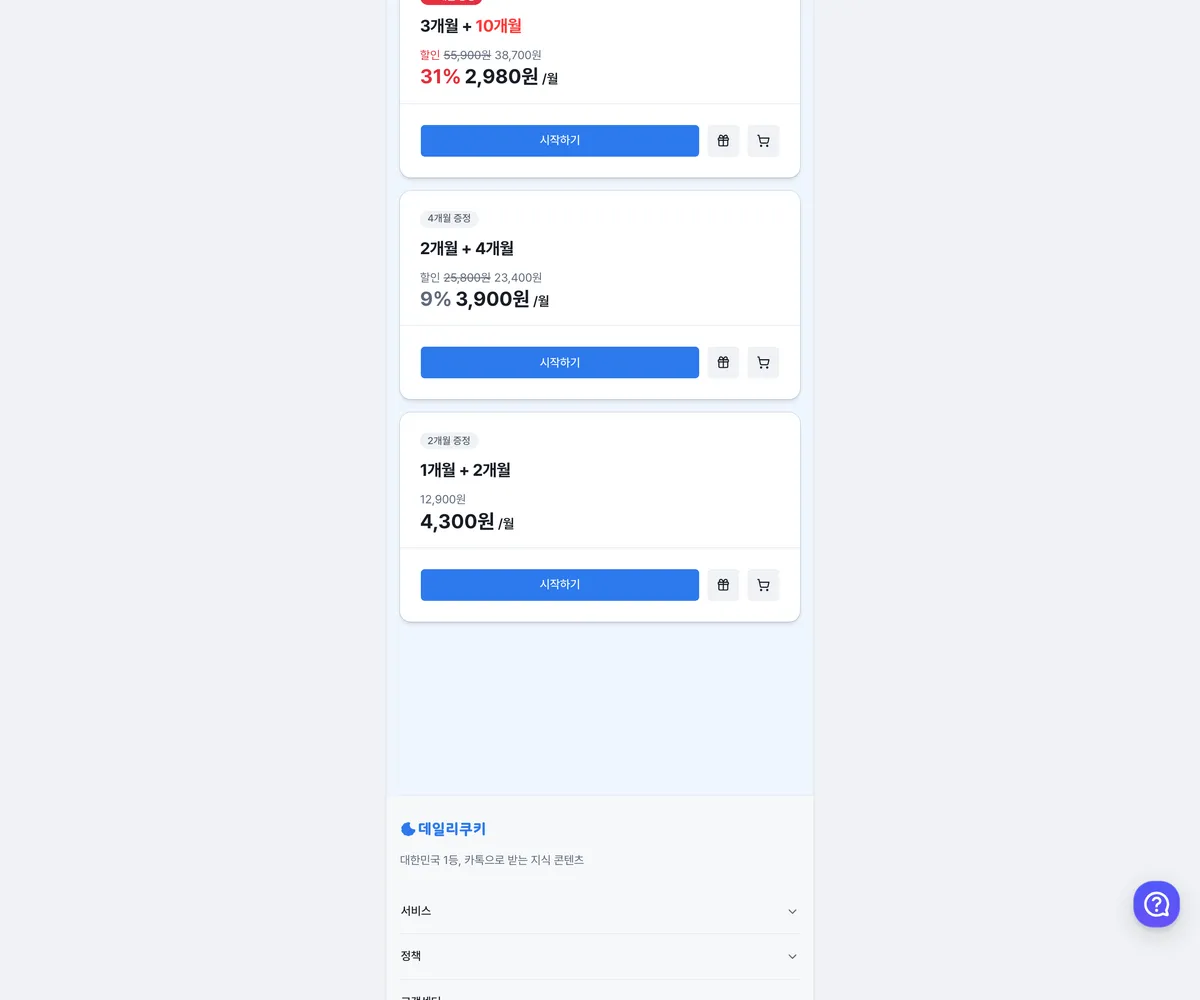Click the 데일리쿠키 footer logo
The width and height of the screenshot is (1200, 1000).
[x=443, y=829]
